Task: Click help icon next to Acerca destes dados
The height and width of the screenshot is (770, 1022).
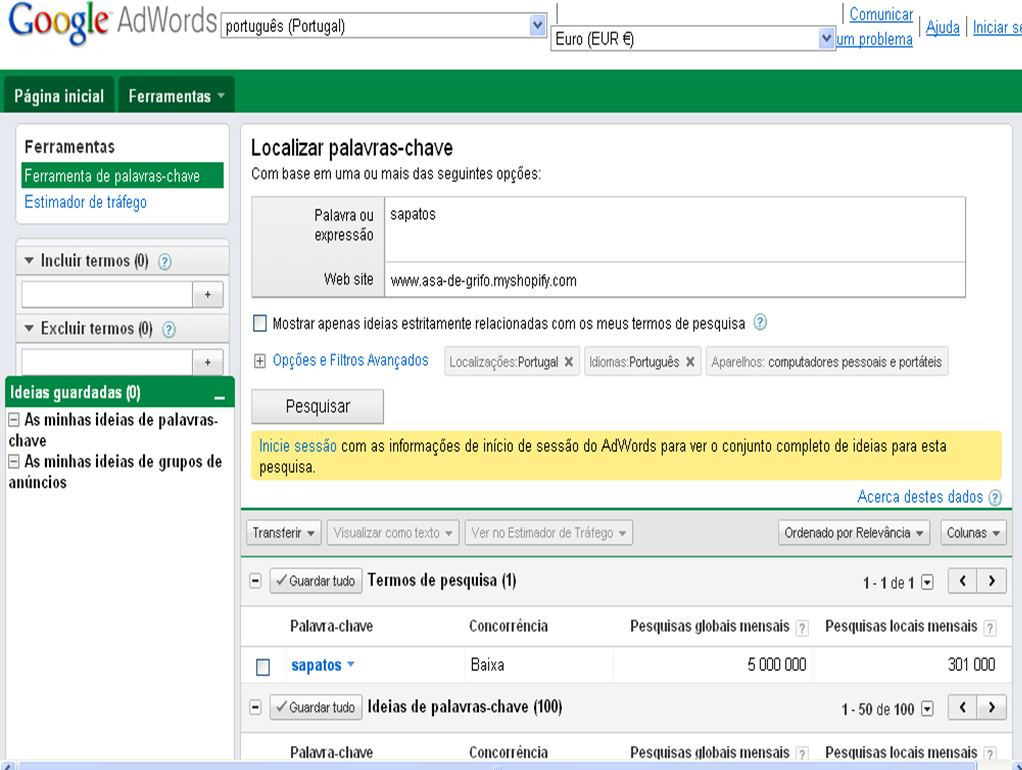Action: [x=995, y=497]
